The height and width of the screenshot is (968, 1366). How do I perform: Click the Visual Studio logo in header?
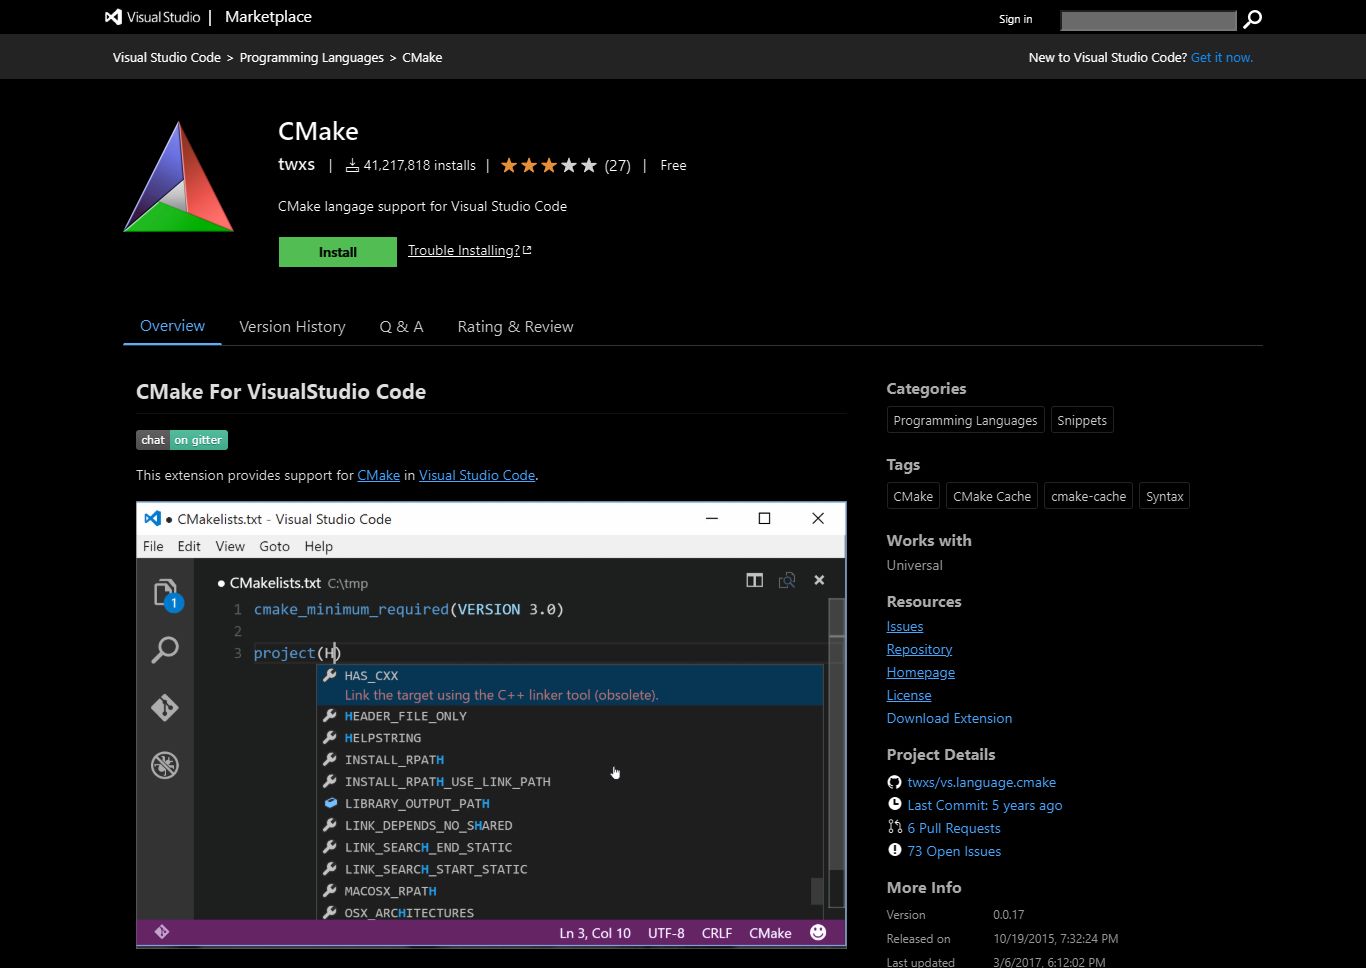coord(152,17)
